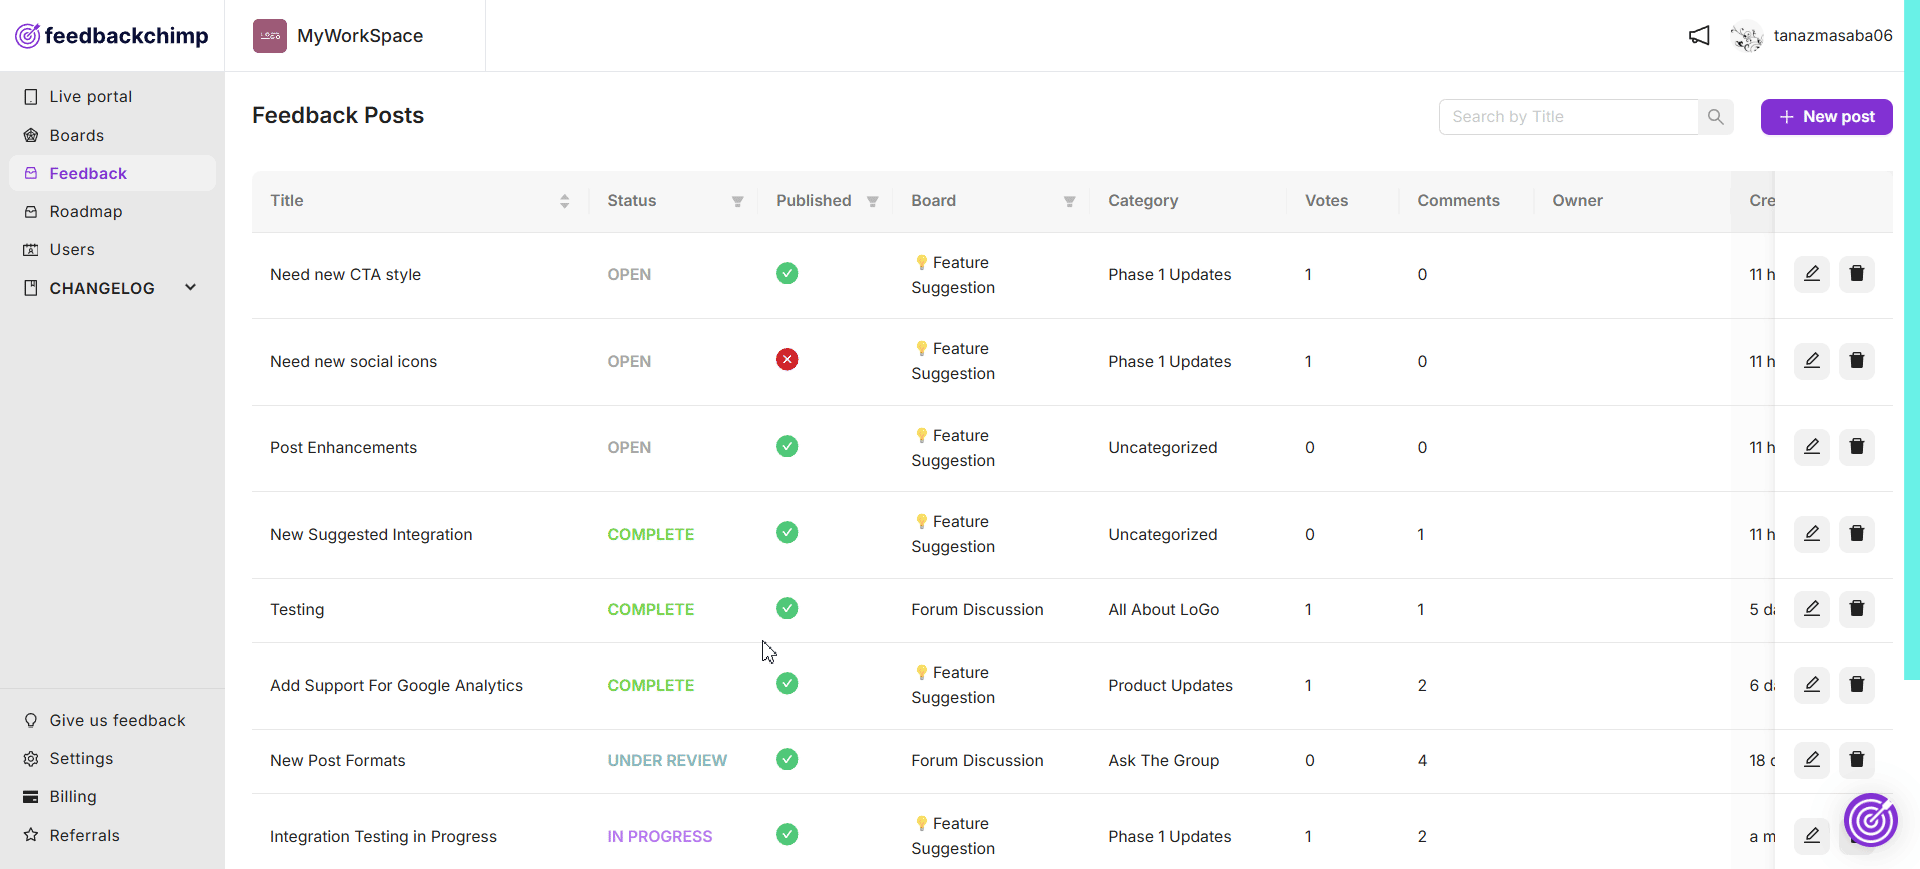The image size is (1920, 869).
Task: Open the Status column filter
Action: [737, 201]
